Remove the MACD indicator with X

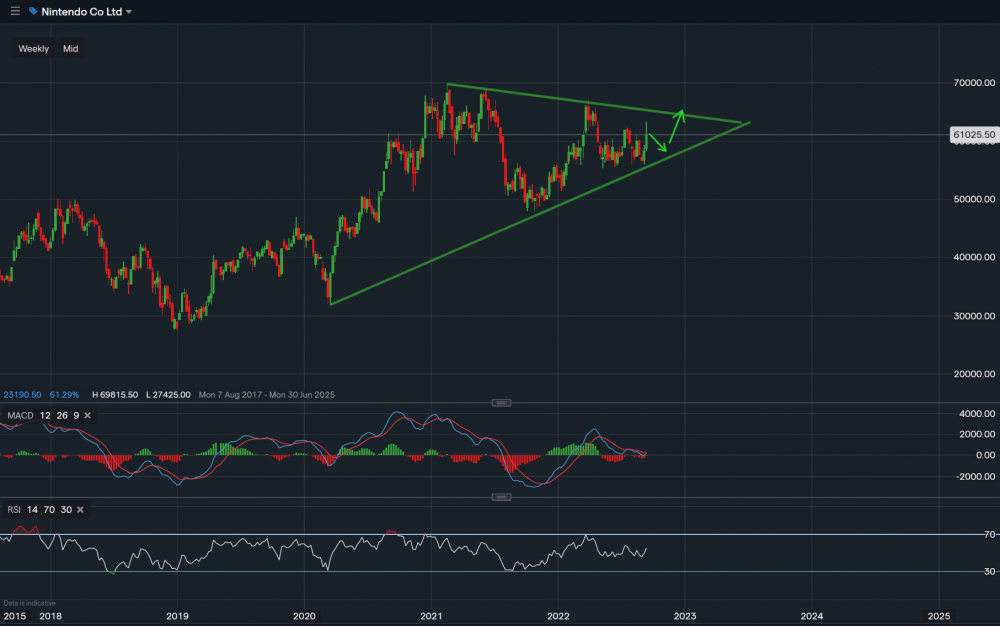pyautogui.click(x=87, y=415)
